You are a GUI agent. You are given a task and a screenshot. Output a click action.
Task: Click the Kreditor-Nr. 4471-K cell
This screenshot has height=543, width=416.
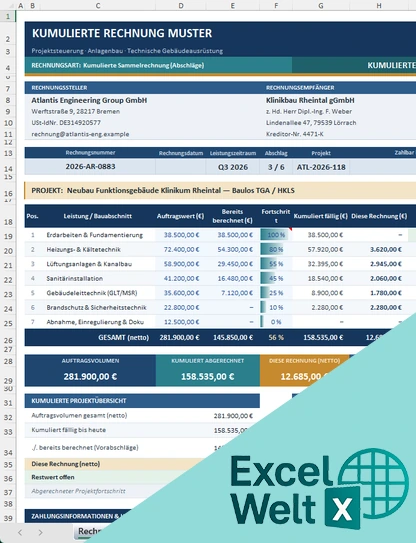tap(294, 134)
